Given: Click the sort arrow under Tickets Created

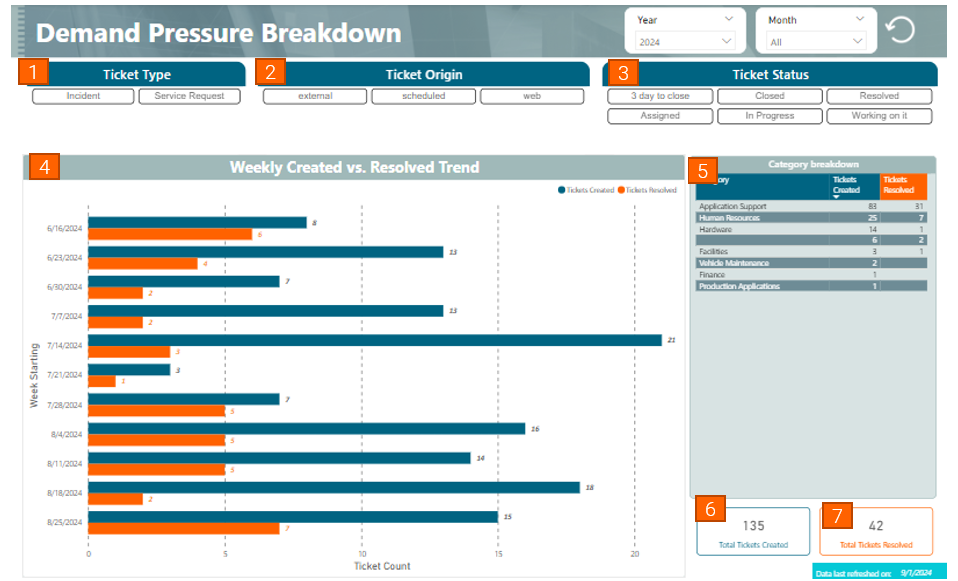Looking at the screenshot, I should [837, 197].
